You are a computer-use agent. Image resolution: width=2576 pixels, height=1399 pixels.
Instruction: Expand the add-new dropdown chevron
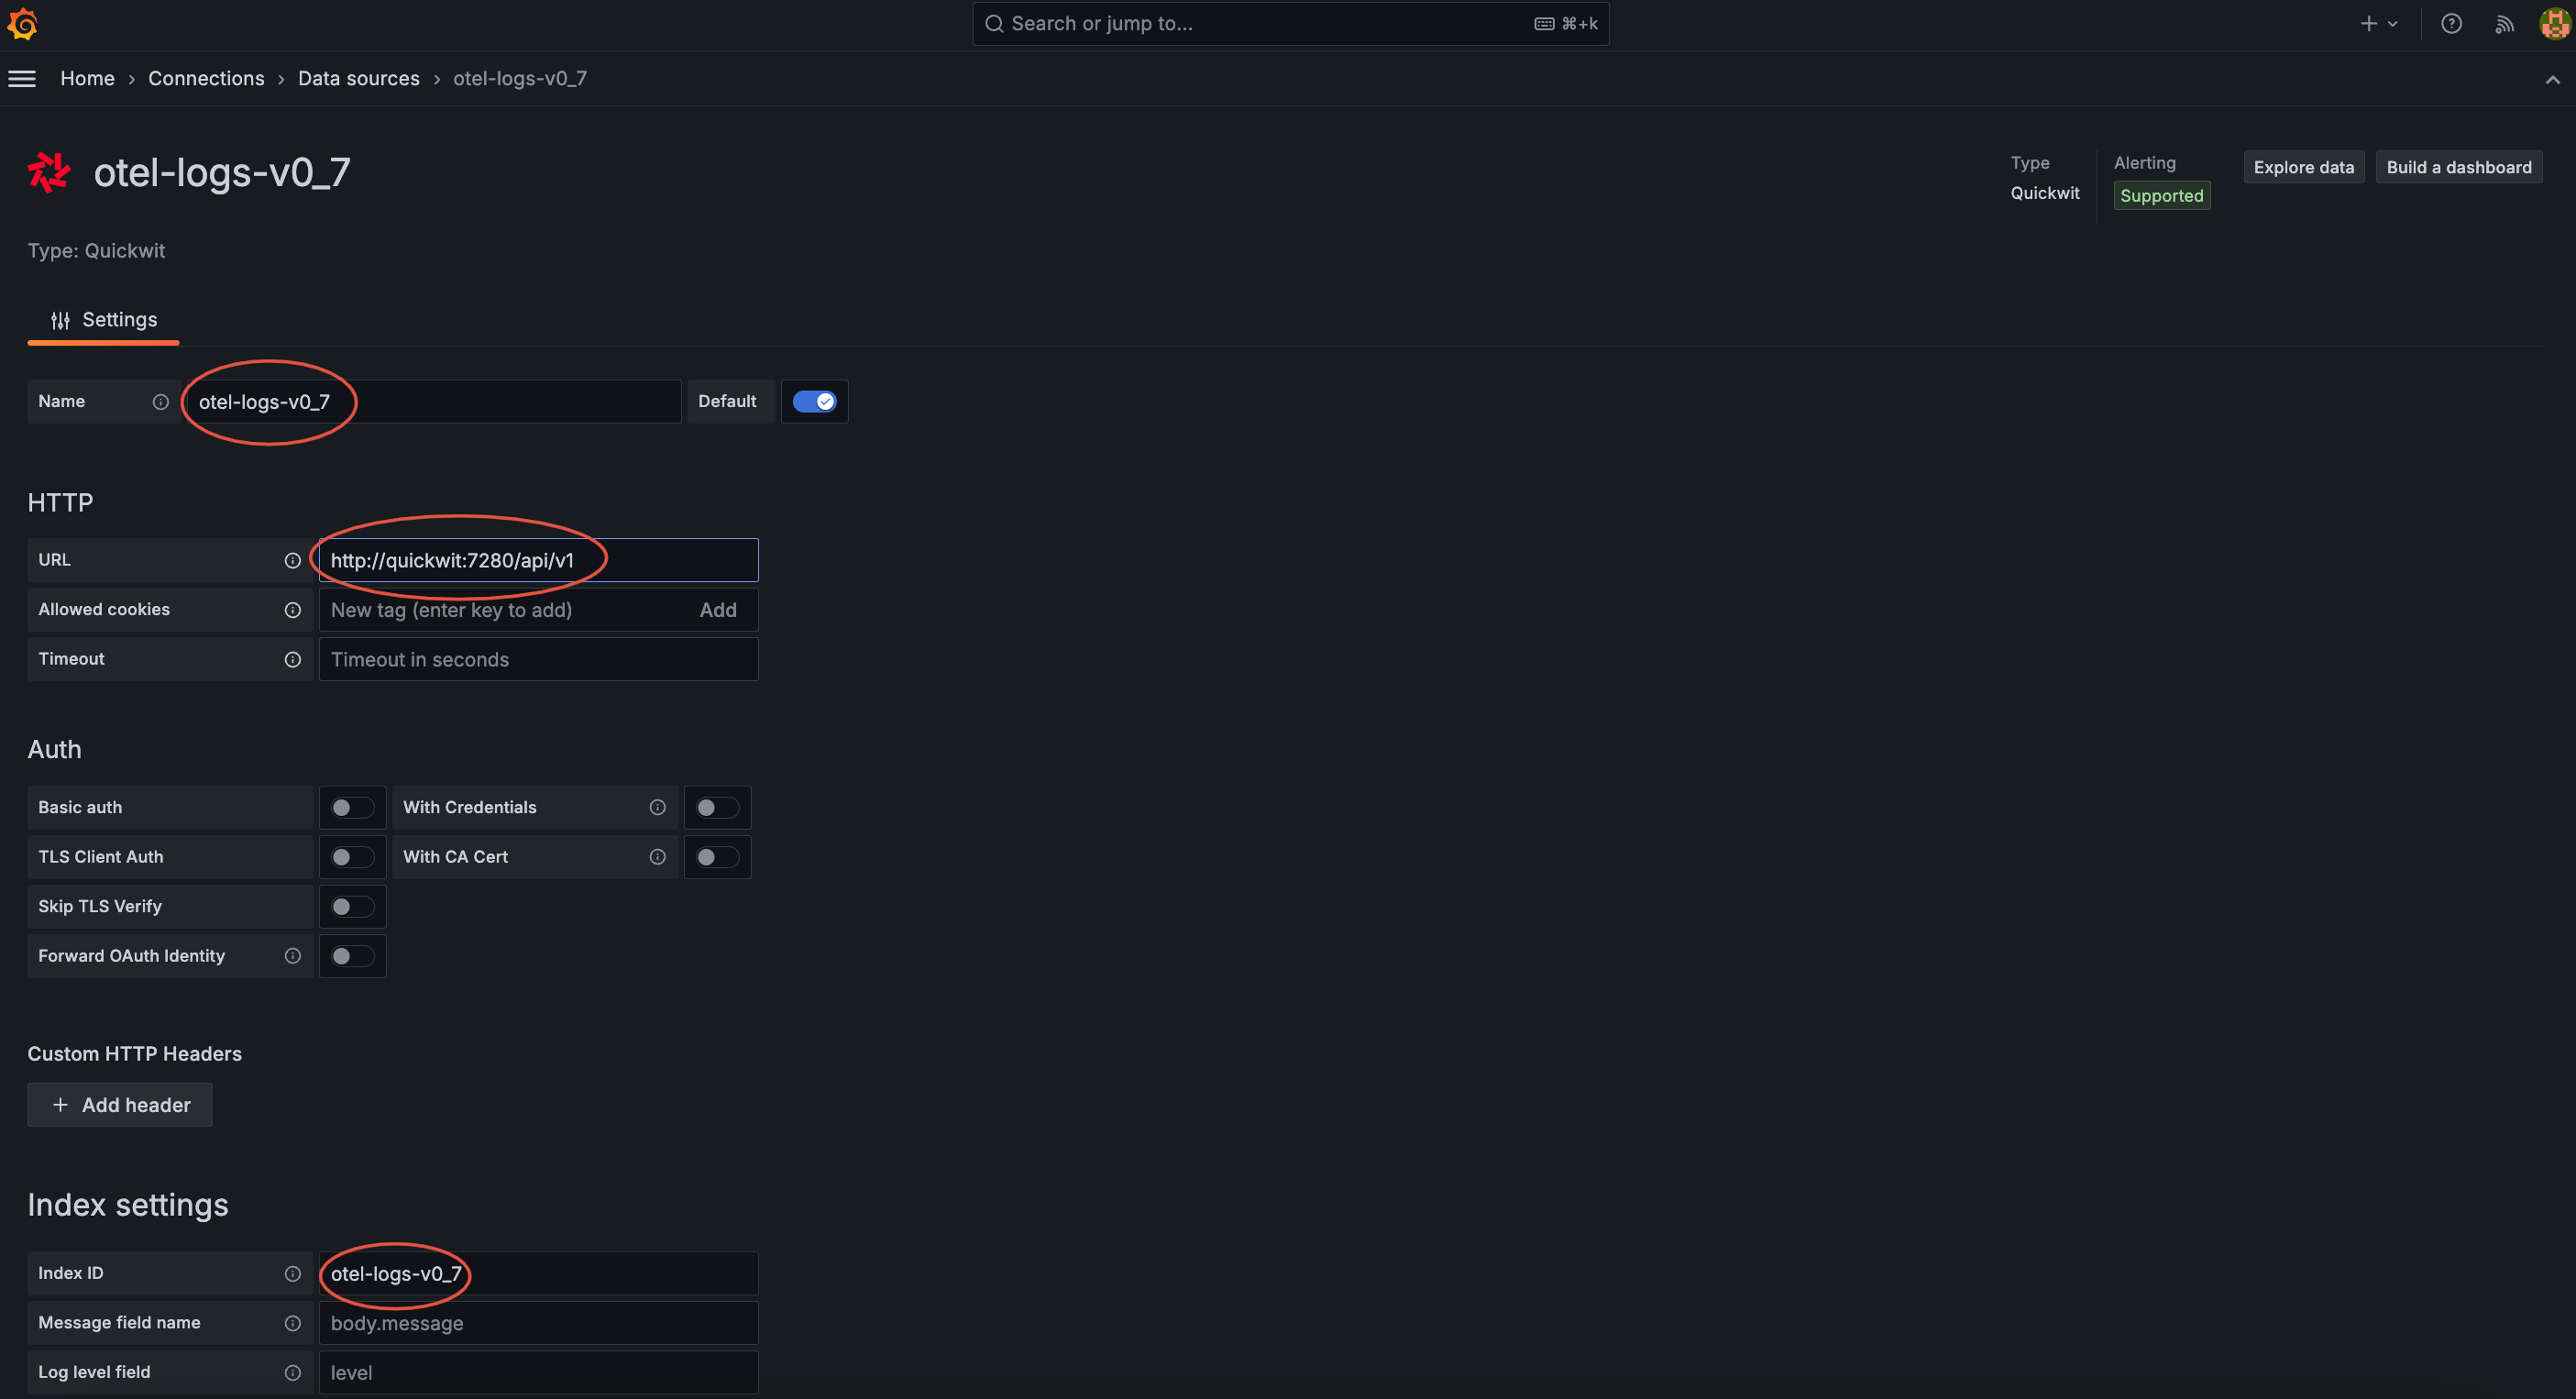click(x=2393, y=24)
